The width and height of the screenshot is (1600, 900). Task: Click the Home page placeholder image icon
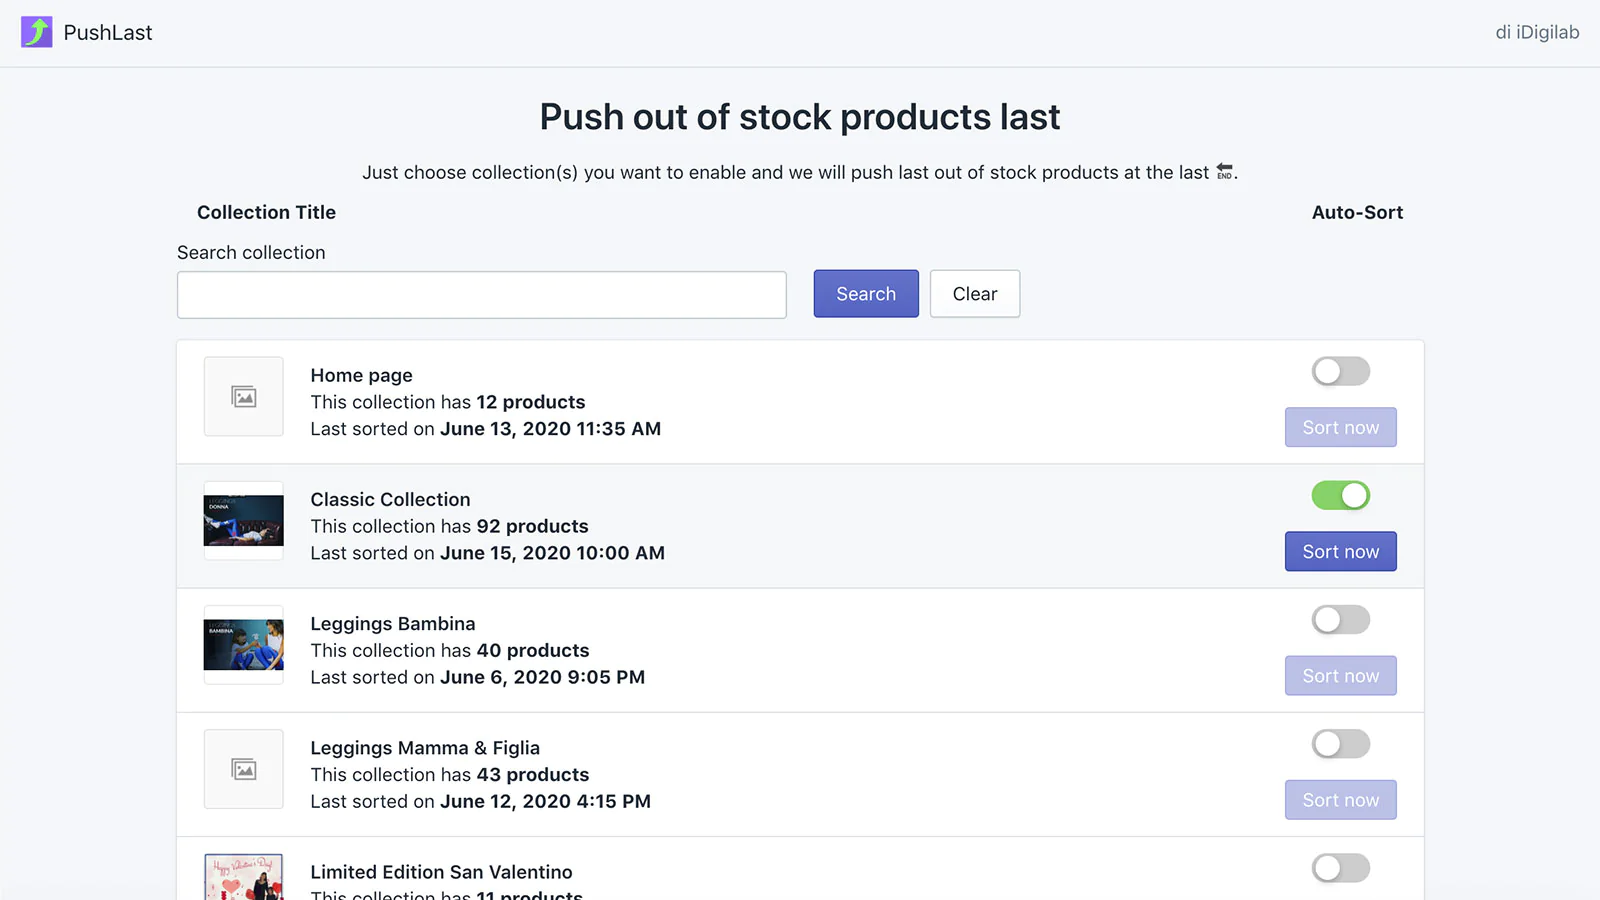244,397
